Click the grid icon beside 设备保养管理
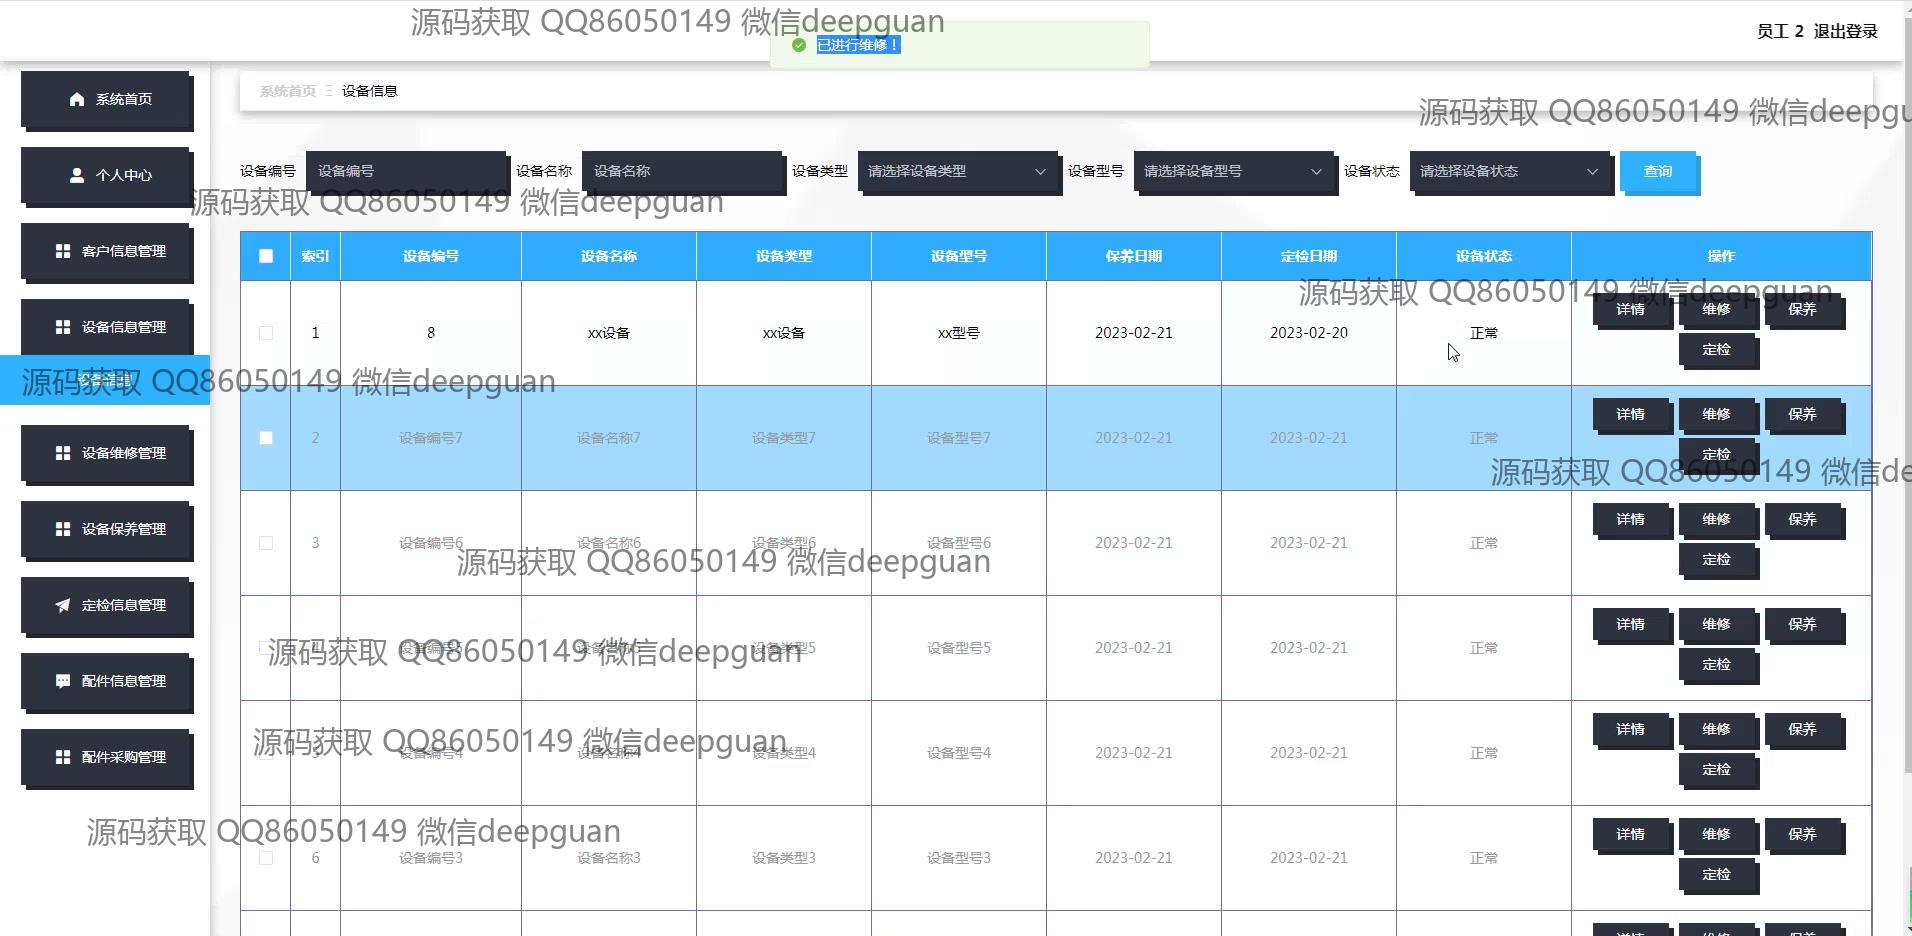 coord(63,529)
